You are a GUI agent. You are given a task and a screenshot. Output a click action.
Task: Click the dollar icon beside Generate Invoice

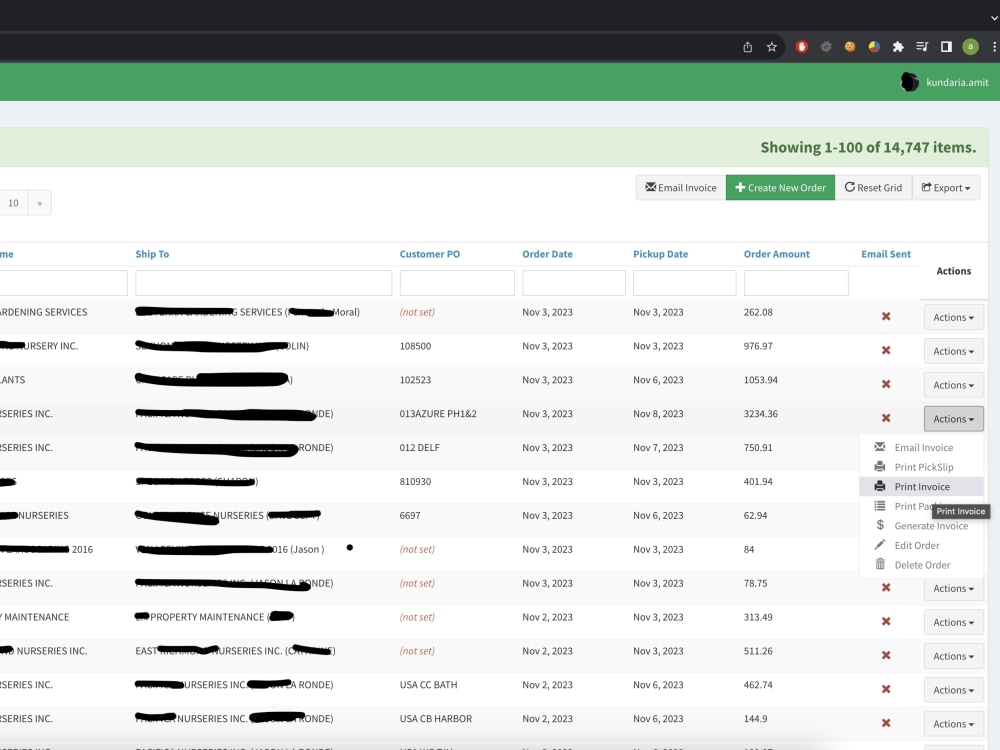pyautogui.click(x=879, y=525)
